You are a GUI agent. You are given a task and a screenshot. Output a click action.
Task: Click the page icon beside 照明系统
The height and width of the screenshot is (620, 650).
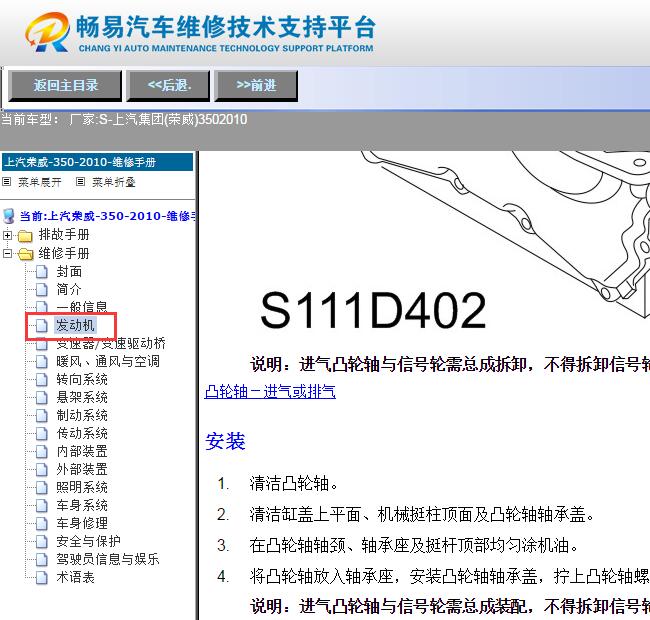(x=41, y=488)
